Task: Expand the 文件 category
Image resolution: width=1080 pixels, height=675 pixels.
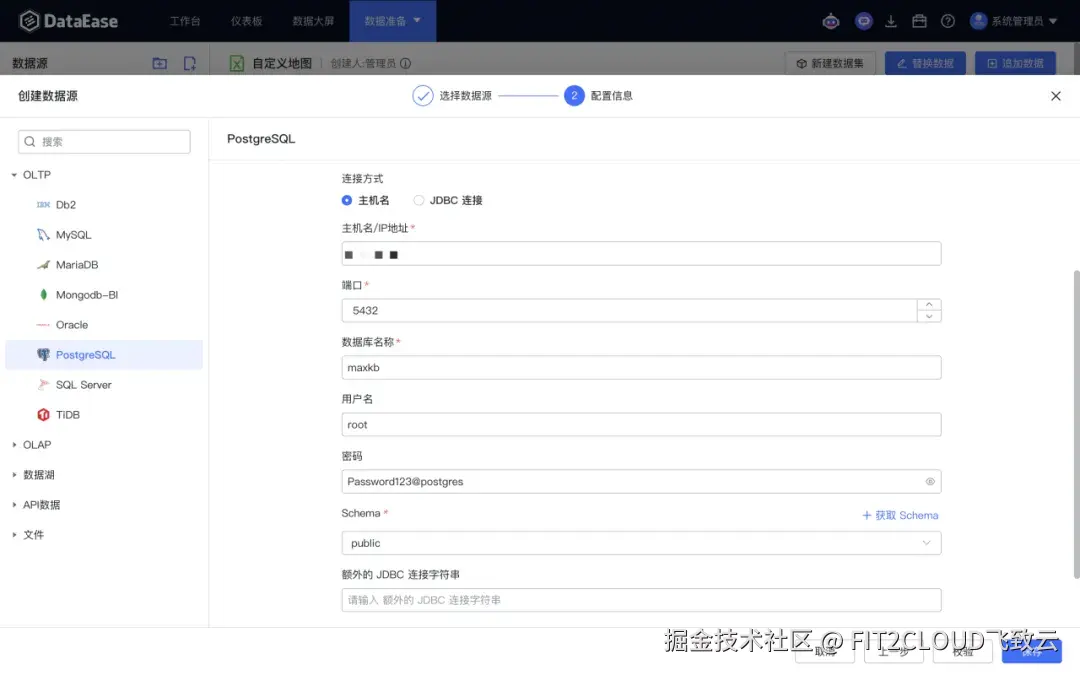Action: click(14, 534)
